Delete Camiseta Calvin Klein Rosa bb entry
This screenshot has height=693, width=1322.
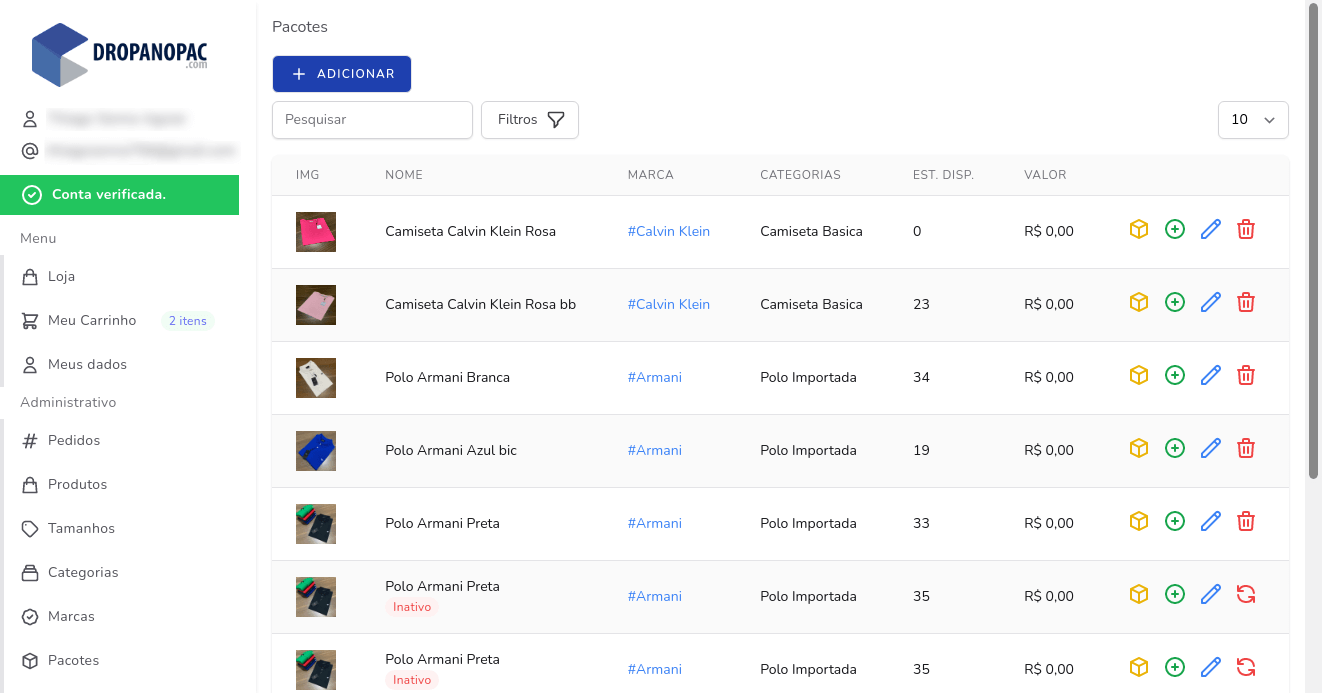1246,302
